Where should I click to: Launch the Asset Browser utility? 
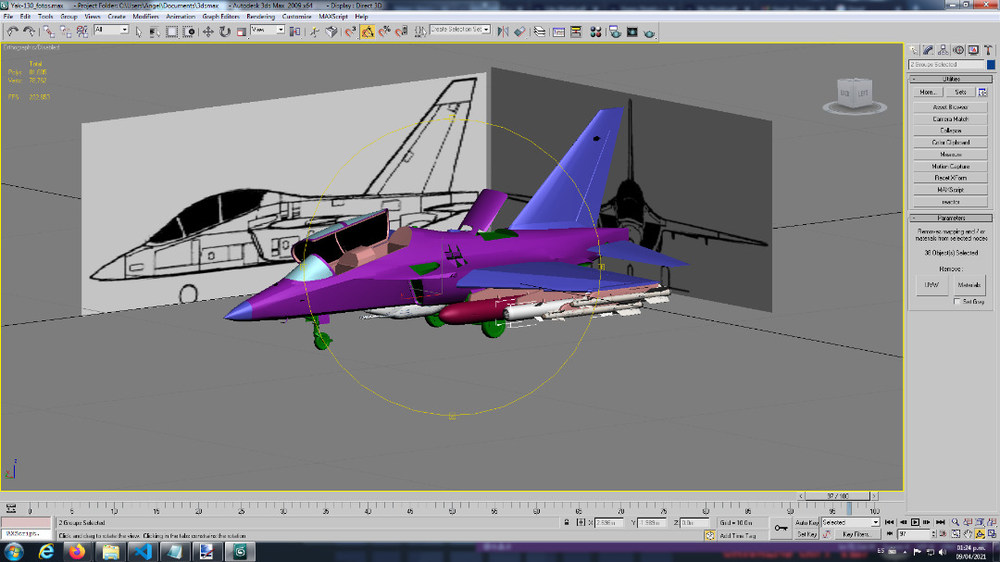coord(950,107)
